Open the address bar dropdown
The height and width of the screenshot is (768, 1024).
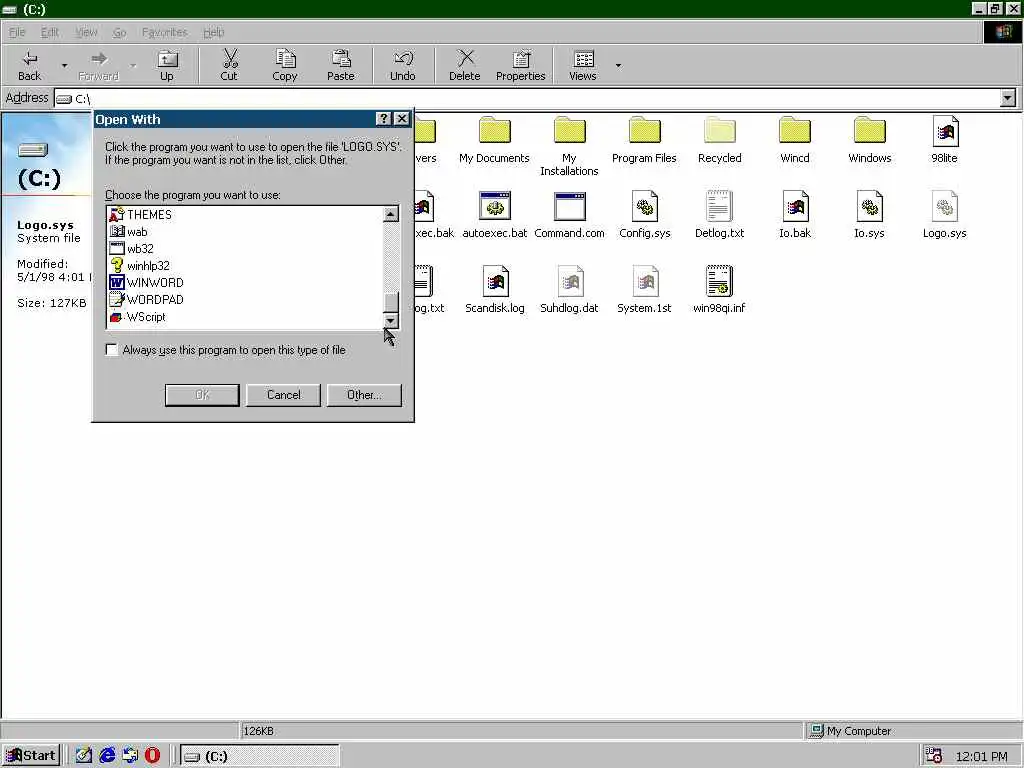point(1008,99)
